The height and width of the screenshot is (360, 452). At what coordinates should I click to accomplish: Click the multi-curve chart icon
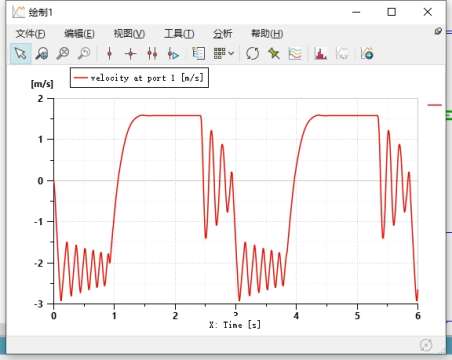pyautogui.click(x=296, y=53)
